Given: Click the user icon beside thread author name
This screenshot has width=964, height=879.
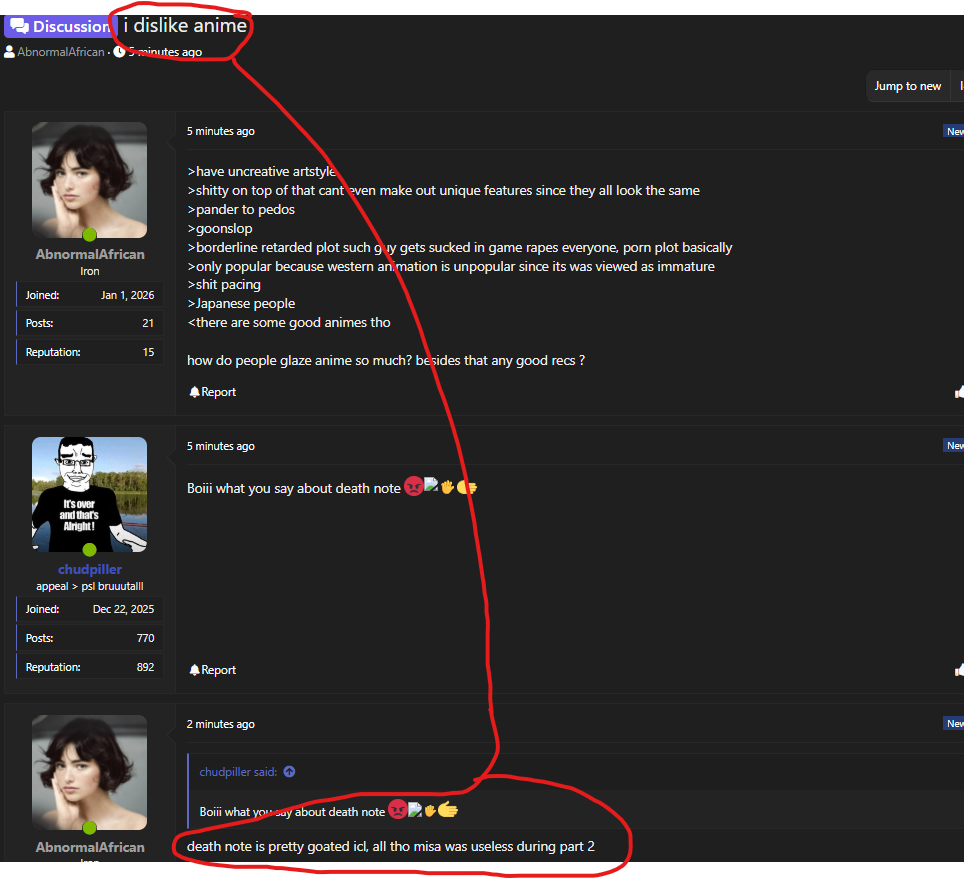Looking at the screenshot, I should click(x=9, y=52).
